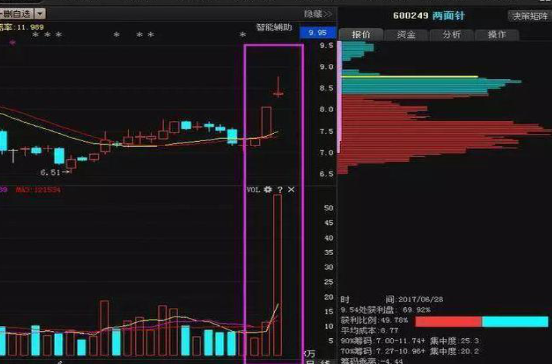Select the 70%筹码 7.27-10.96 line
This screenshot has width=552, height=364.
click(x=383, y=351)
